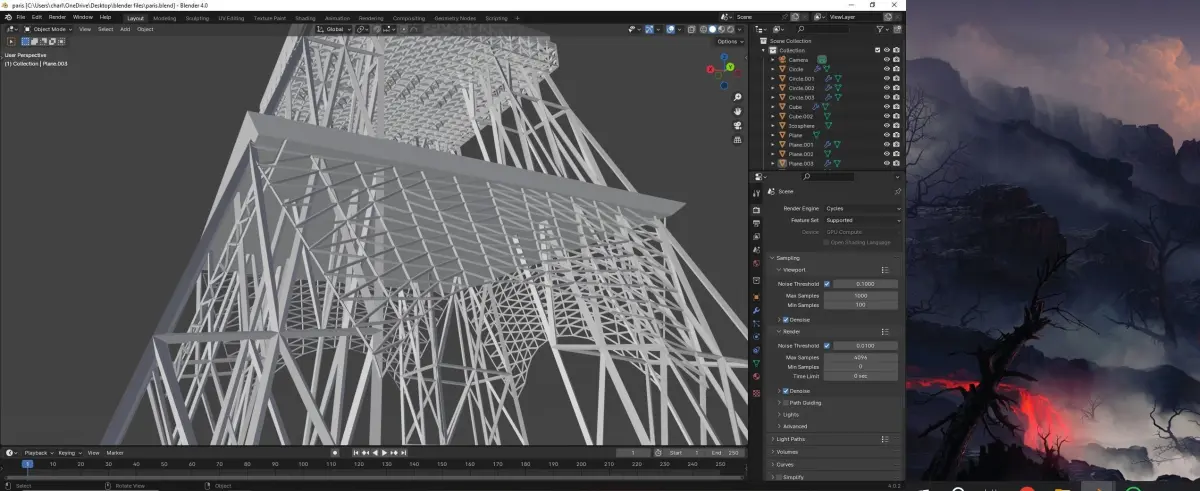Click the pan view hand gizmo
This screenshot has width=1200, height=491.
pyautogui.click(x=738, y=111)
